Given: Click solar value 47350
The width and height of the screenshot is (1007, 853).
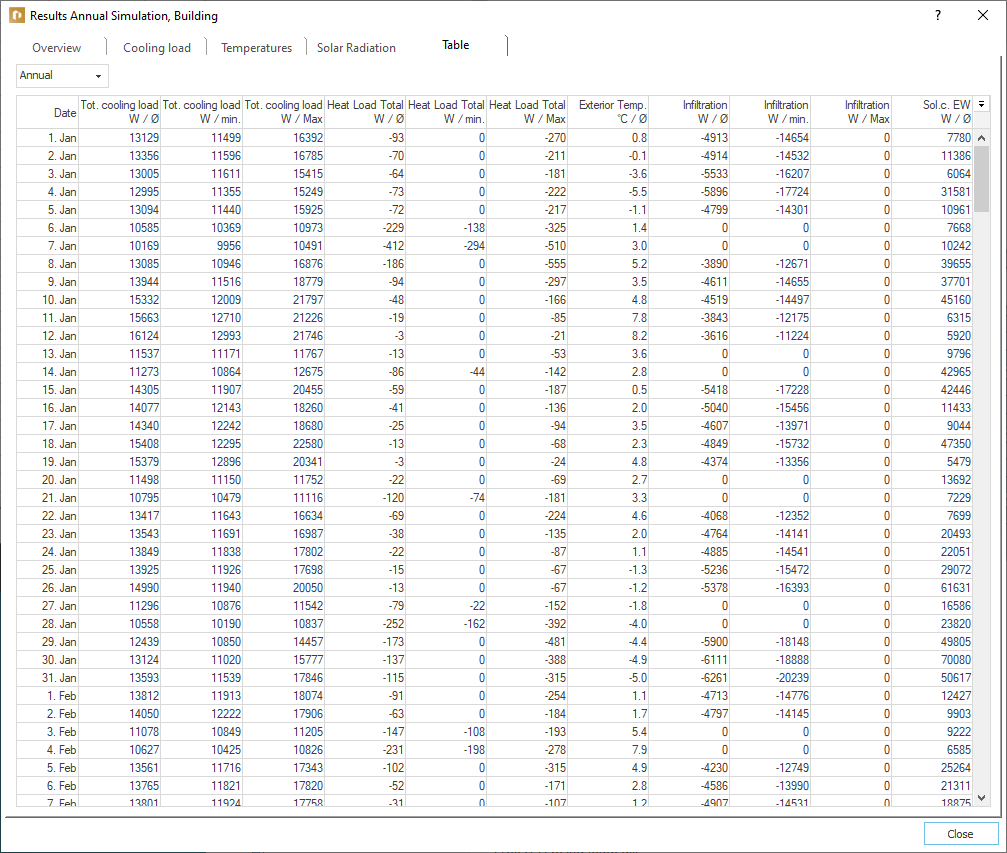Looking at the screenshot, I should coord(933,444).
